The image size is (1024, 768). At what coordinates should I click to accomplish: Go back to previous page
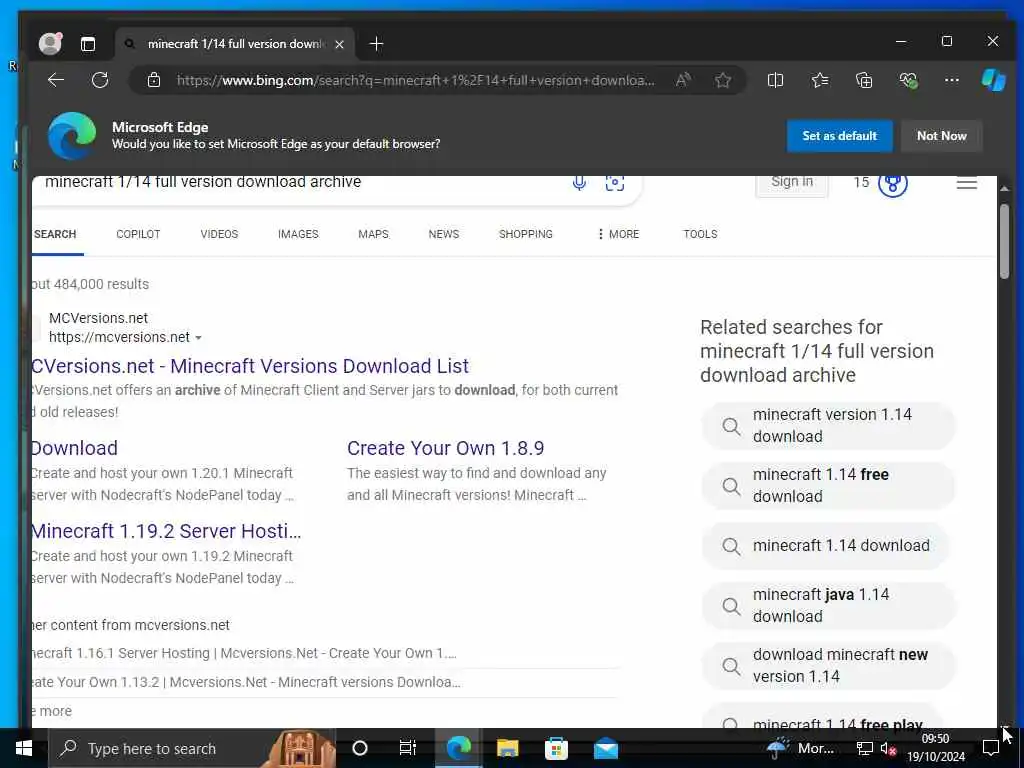point(56,80)
